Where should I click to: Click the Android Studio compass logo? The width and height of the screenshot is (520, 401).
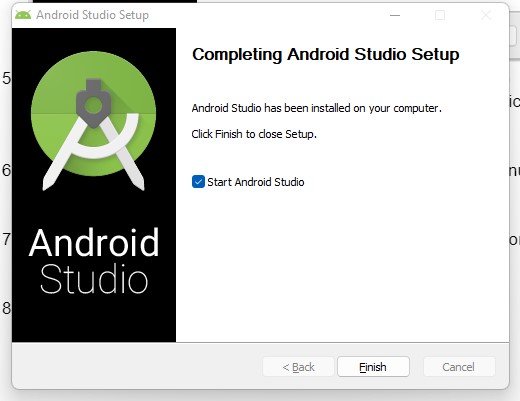[93, 121]
